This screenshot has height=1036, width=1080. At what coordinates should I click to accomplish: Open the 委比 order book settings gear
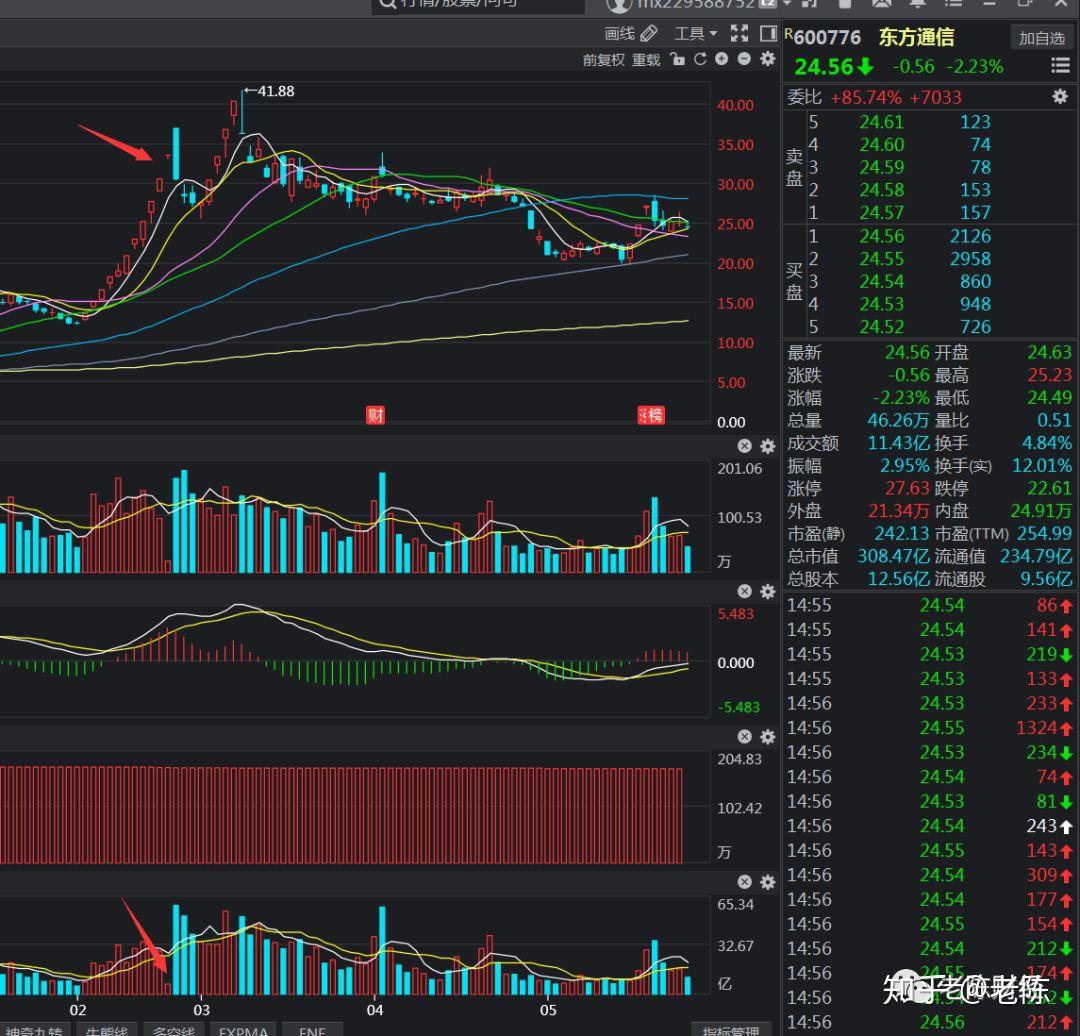(x=1060, y=96)
